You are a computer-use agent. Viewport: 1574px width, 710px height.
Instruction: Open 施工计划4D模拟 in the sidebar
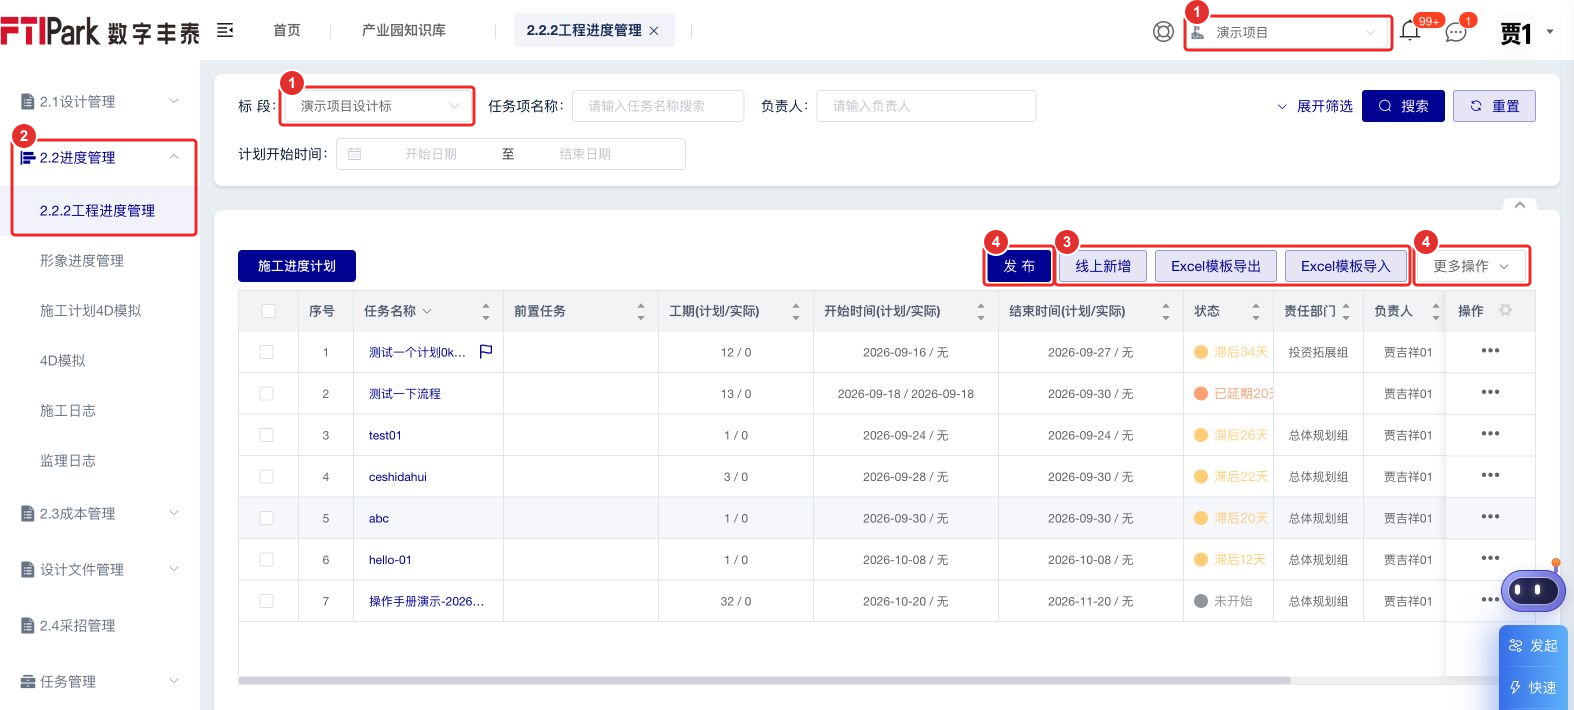tap(91, 310)
